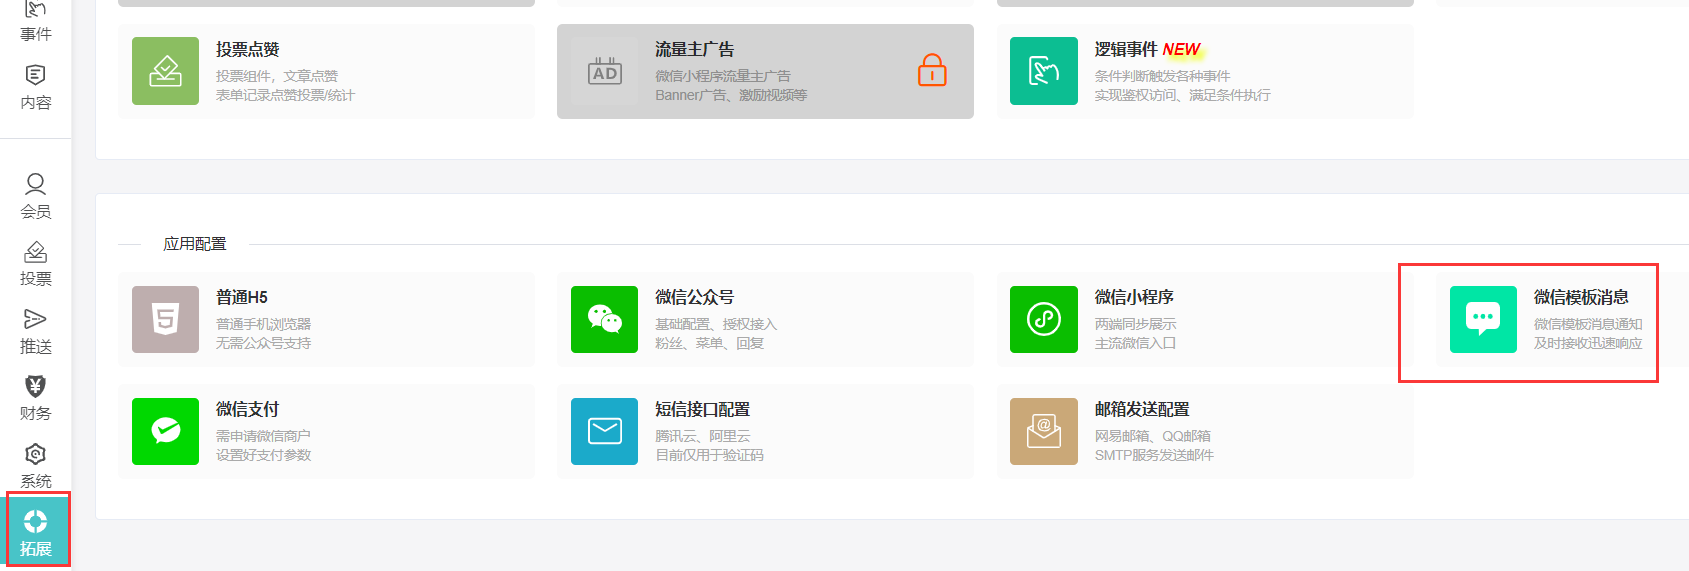The height and width of the screenshot is (571, 1689).
Task: Open 推送 in the sidebar
Action: tap(36, 331)
